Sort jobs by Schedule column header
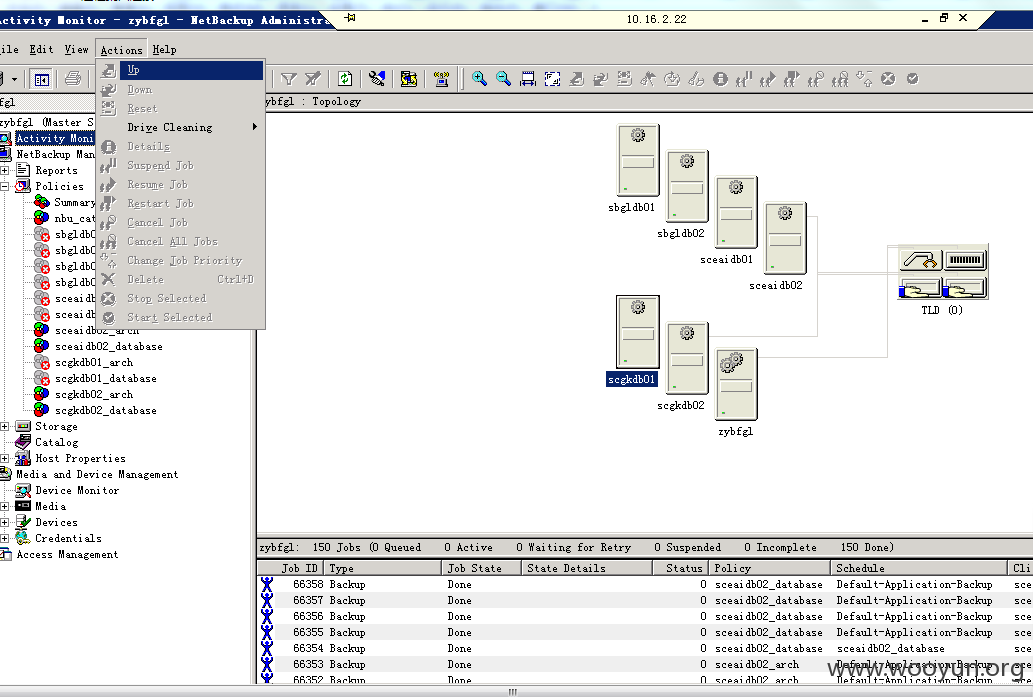 (x=919, y=568)
